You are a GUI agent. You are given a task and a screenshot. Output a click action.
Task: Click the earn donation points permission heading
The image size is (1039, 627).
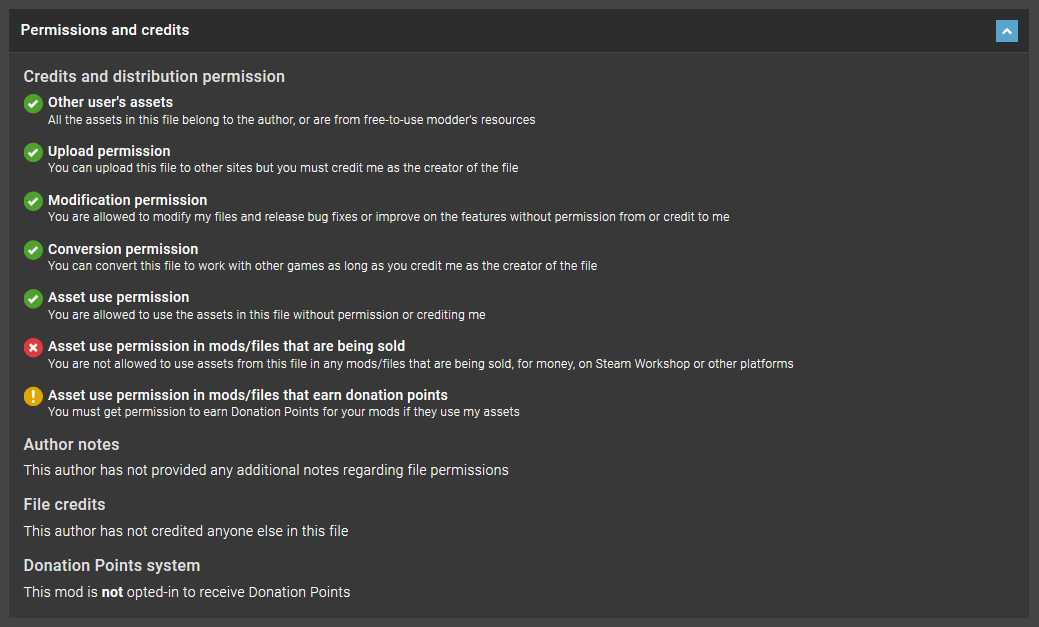(247, 395)
